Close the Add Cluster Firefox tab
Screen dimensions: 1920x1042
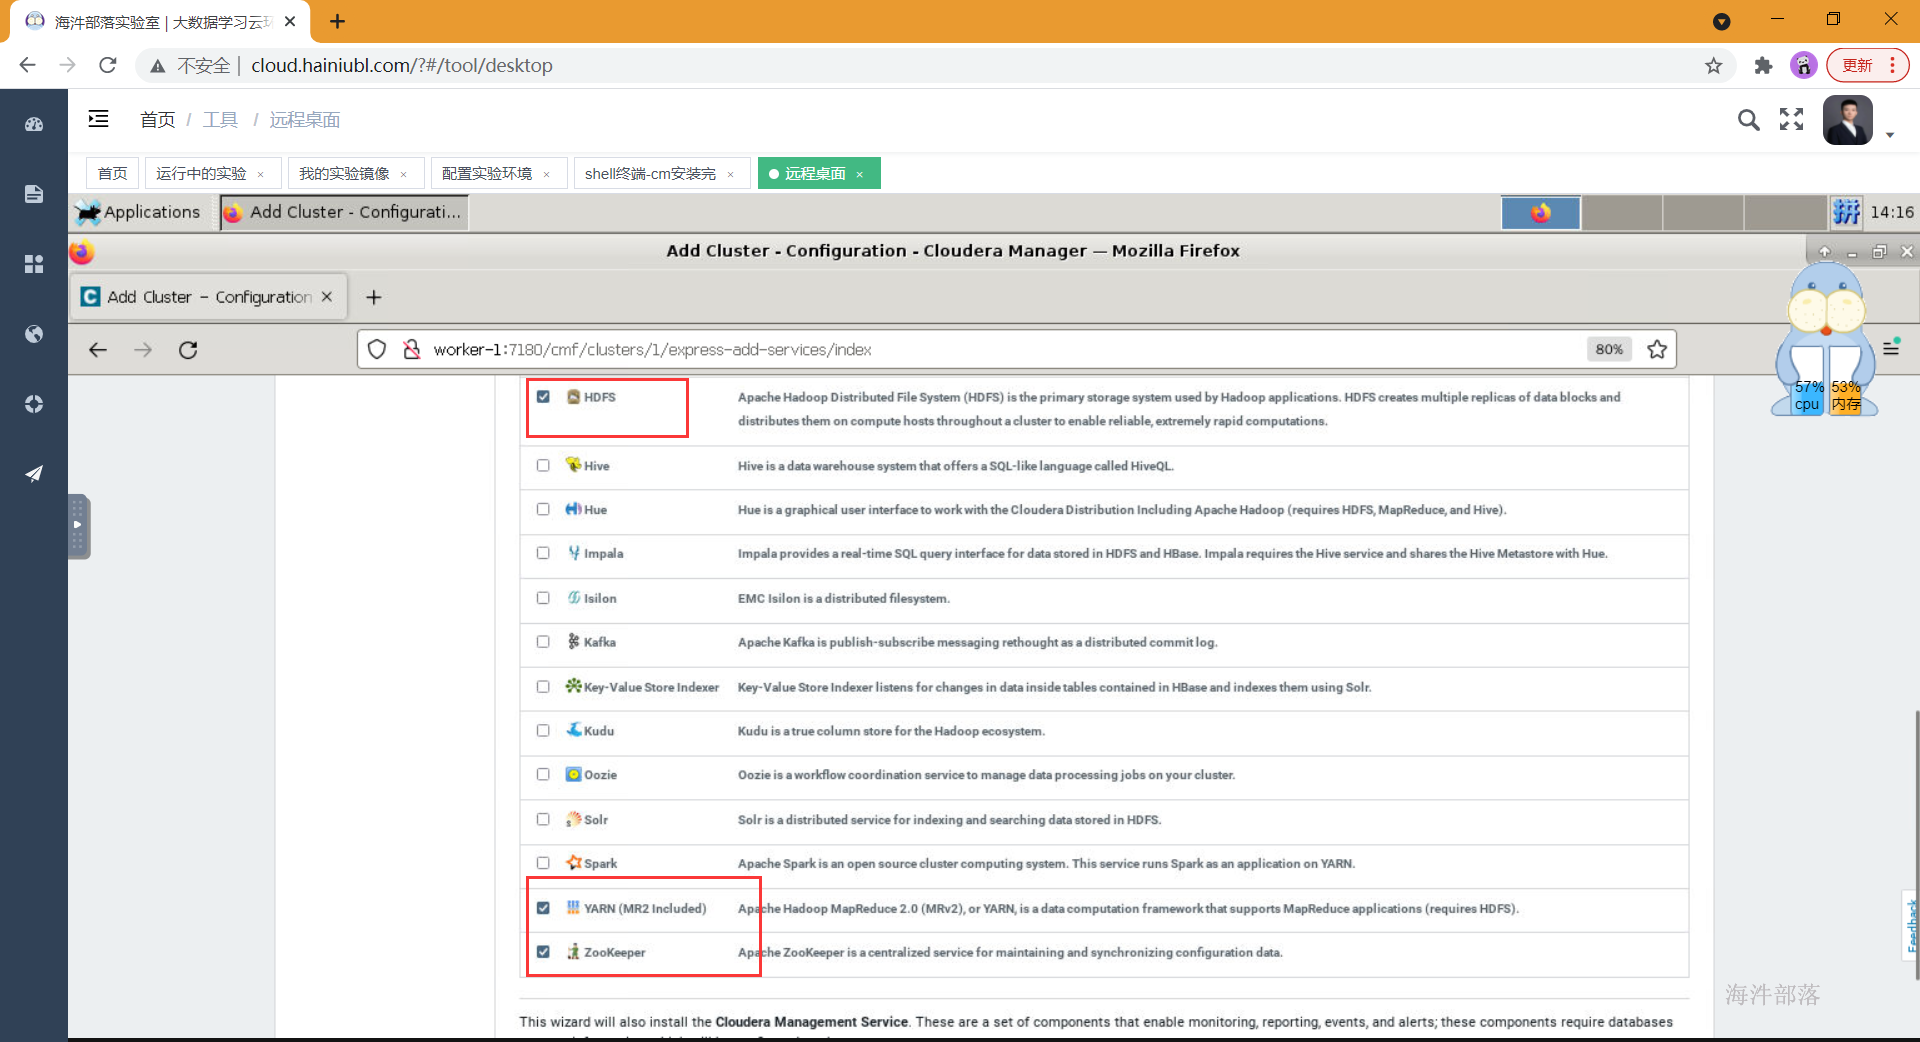point(327,297)
